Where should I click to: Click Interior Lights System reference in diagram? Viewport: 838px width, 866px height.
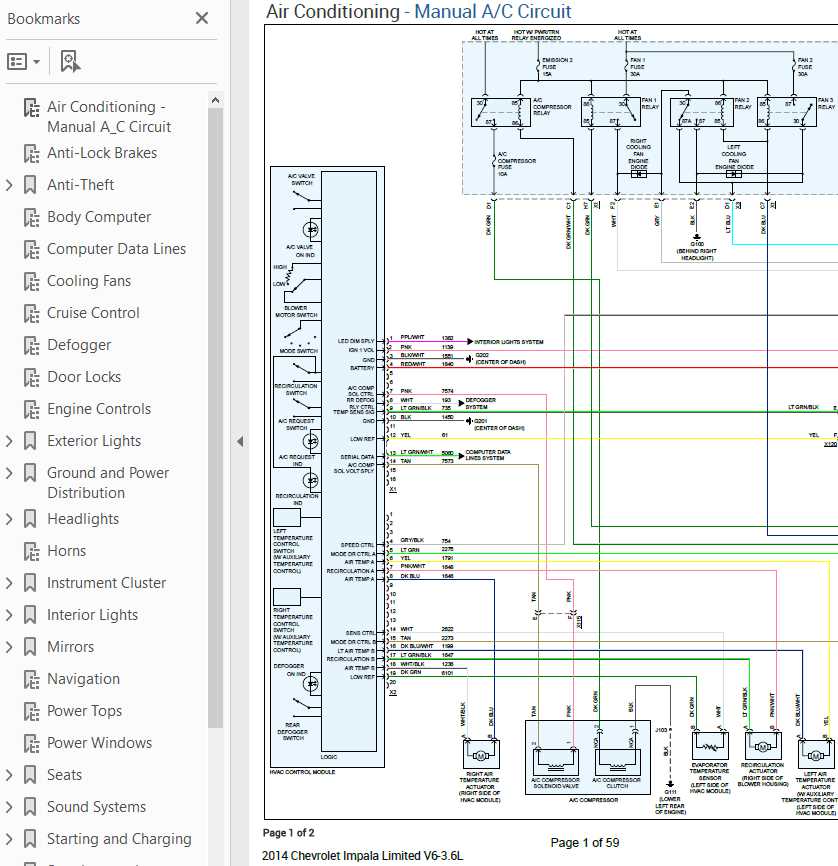508,342
